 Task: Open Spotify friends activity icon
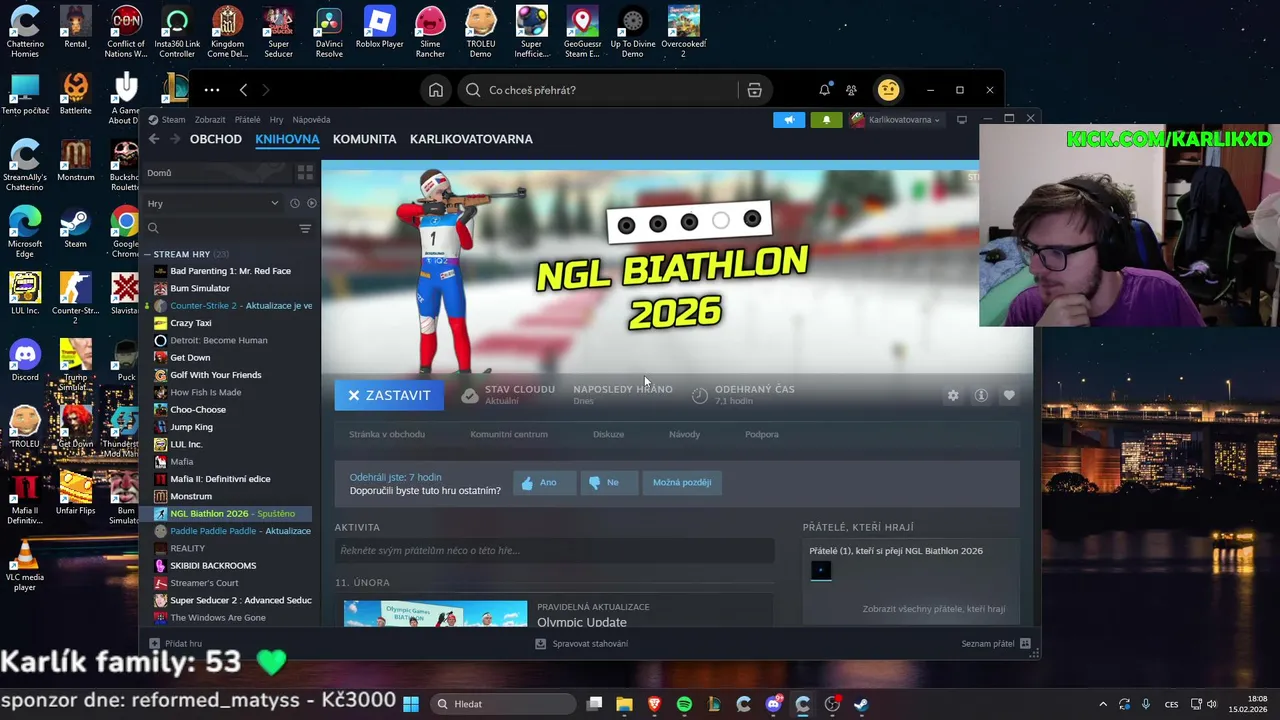(851, 90)
